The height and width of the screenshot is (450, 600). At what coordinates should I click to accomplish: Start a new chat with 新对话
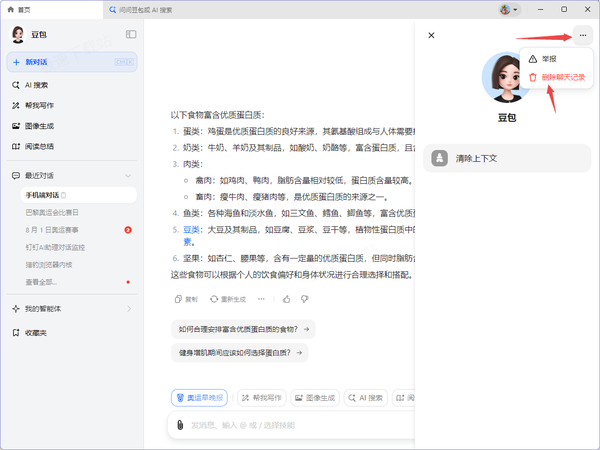click(72, 62)
